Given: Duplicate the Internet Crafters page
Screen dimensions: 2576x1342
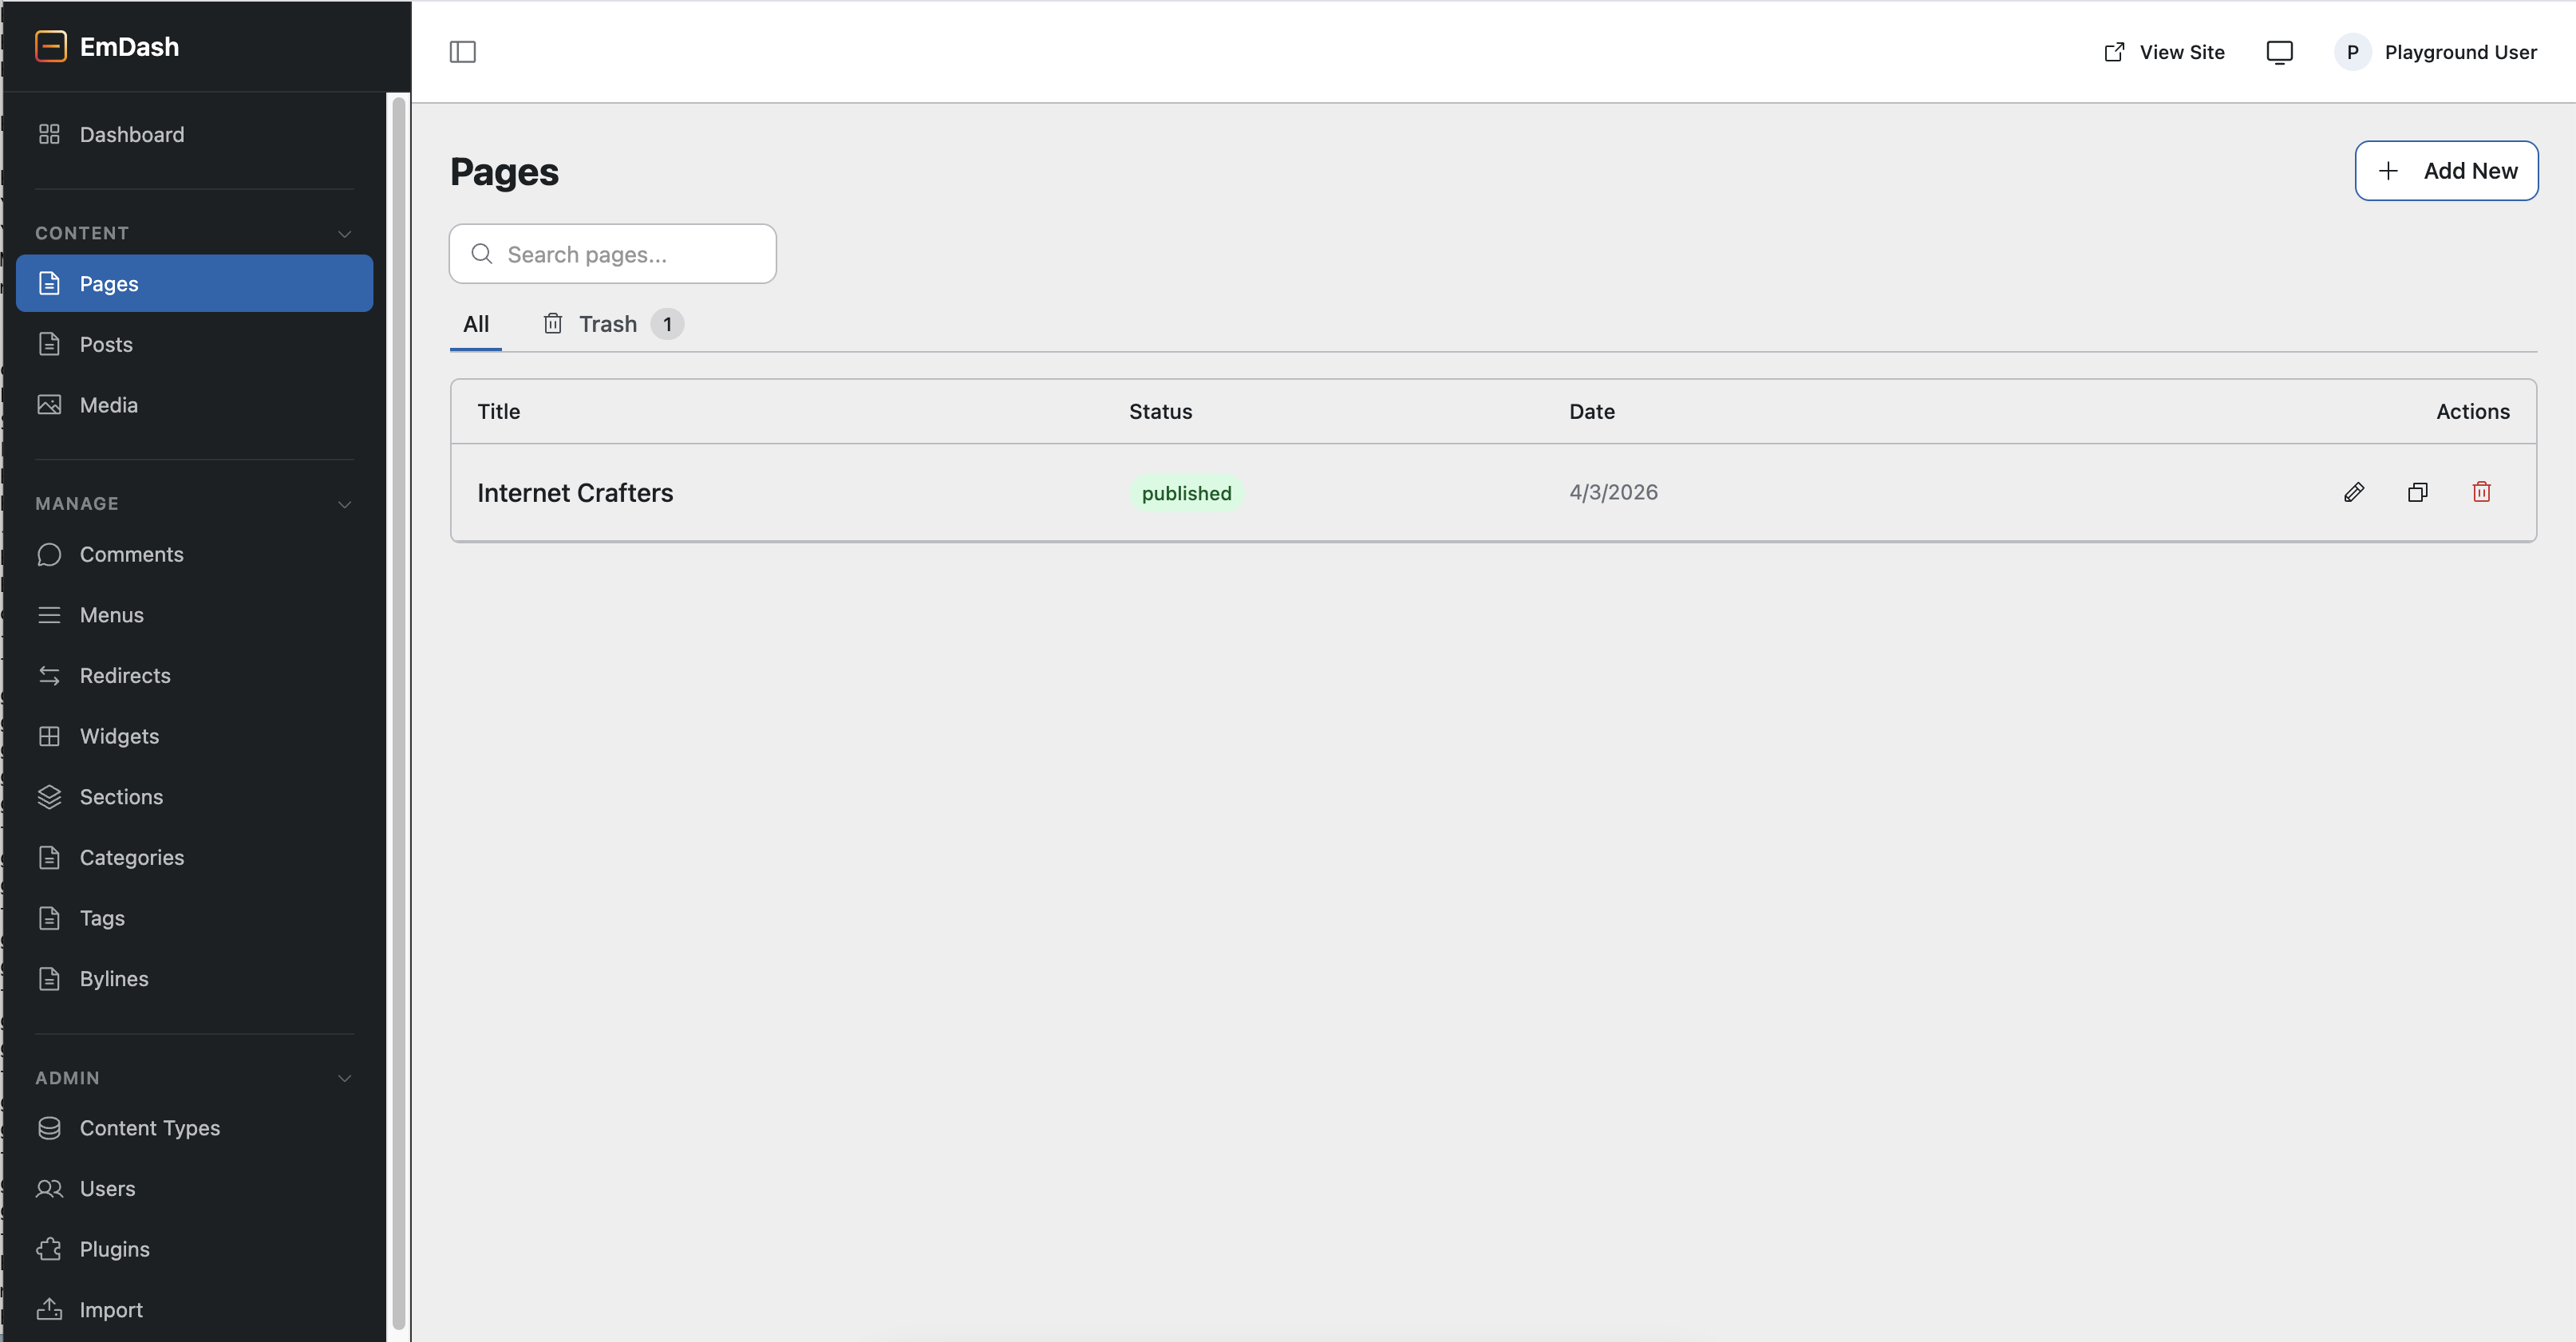Looking at the screenshot, I should [2418, 492].
